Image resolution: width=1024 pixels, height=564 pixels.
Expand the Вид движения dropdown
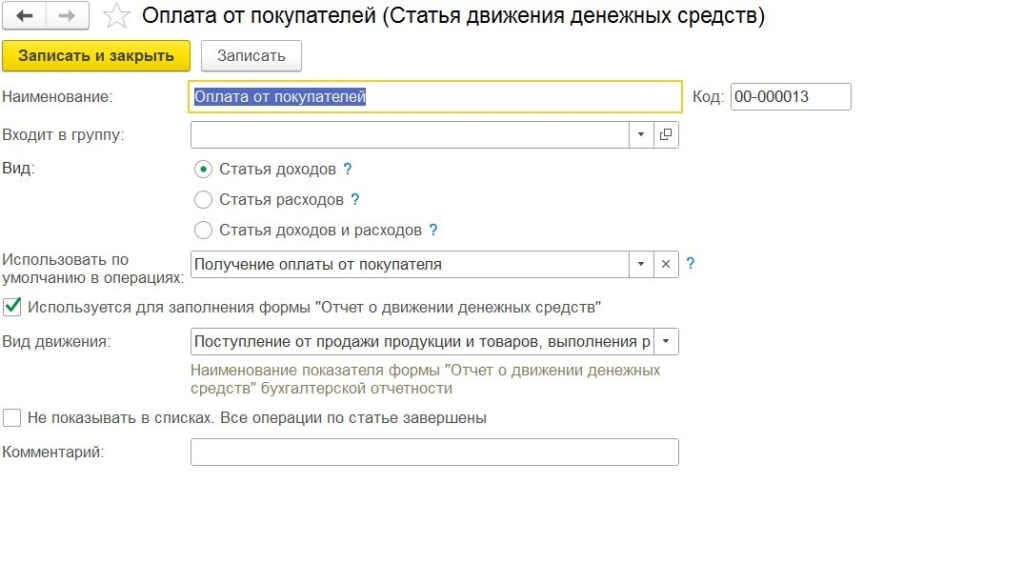tap(666, 342)
